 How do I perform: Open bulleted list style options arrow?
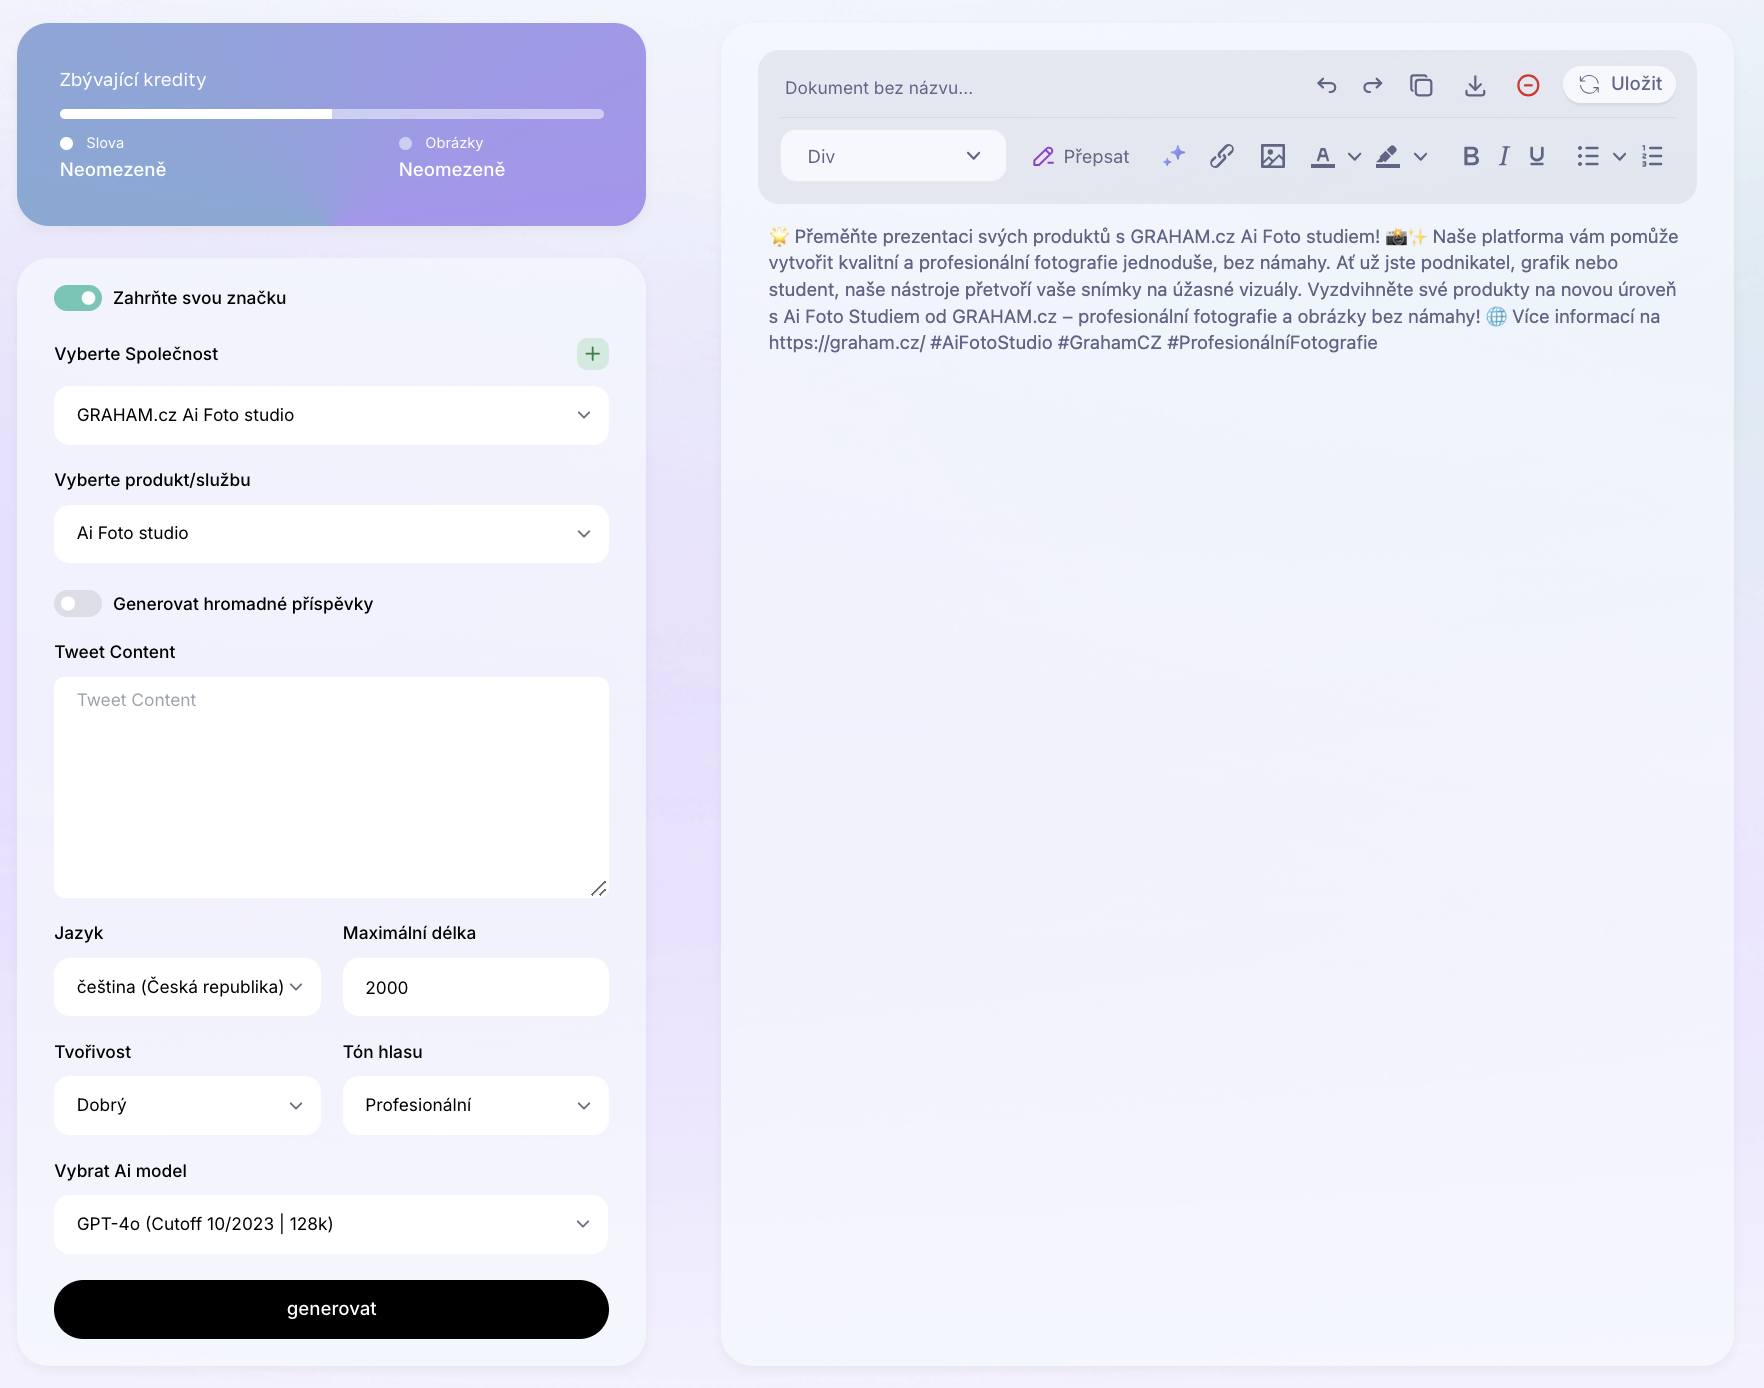click(1620, 156)
